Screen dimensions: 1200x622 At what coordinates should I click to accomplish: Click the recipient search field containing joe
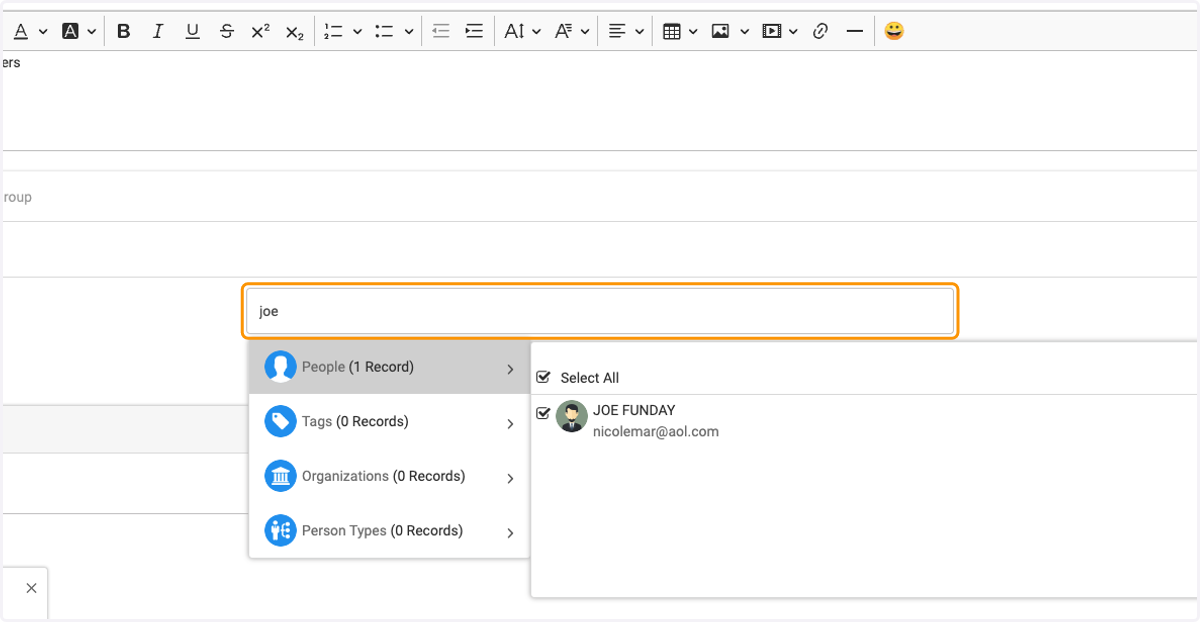tap(600, 311)
